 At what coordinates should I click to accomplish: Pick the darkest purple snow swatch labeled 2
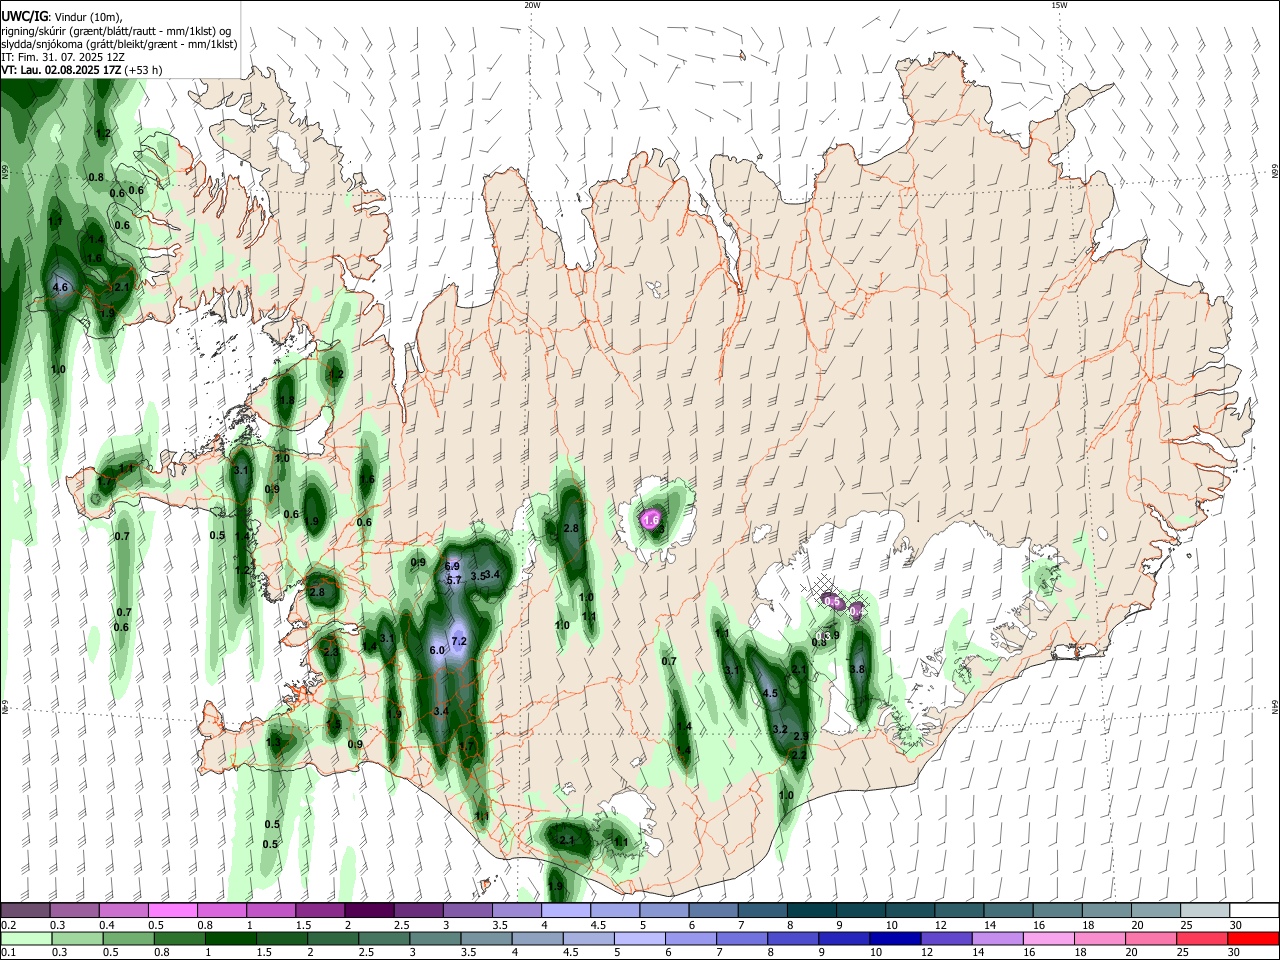(x=368, y=910)
